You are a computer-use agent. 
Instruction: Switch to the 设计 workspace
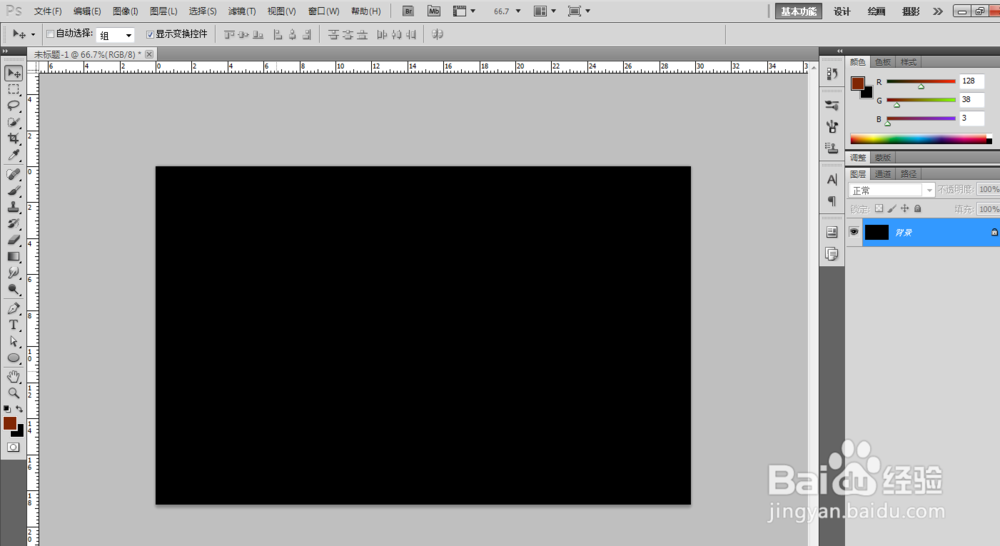tap(842, 11)
